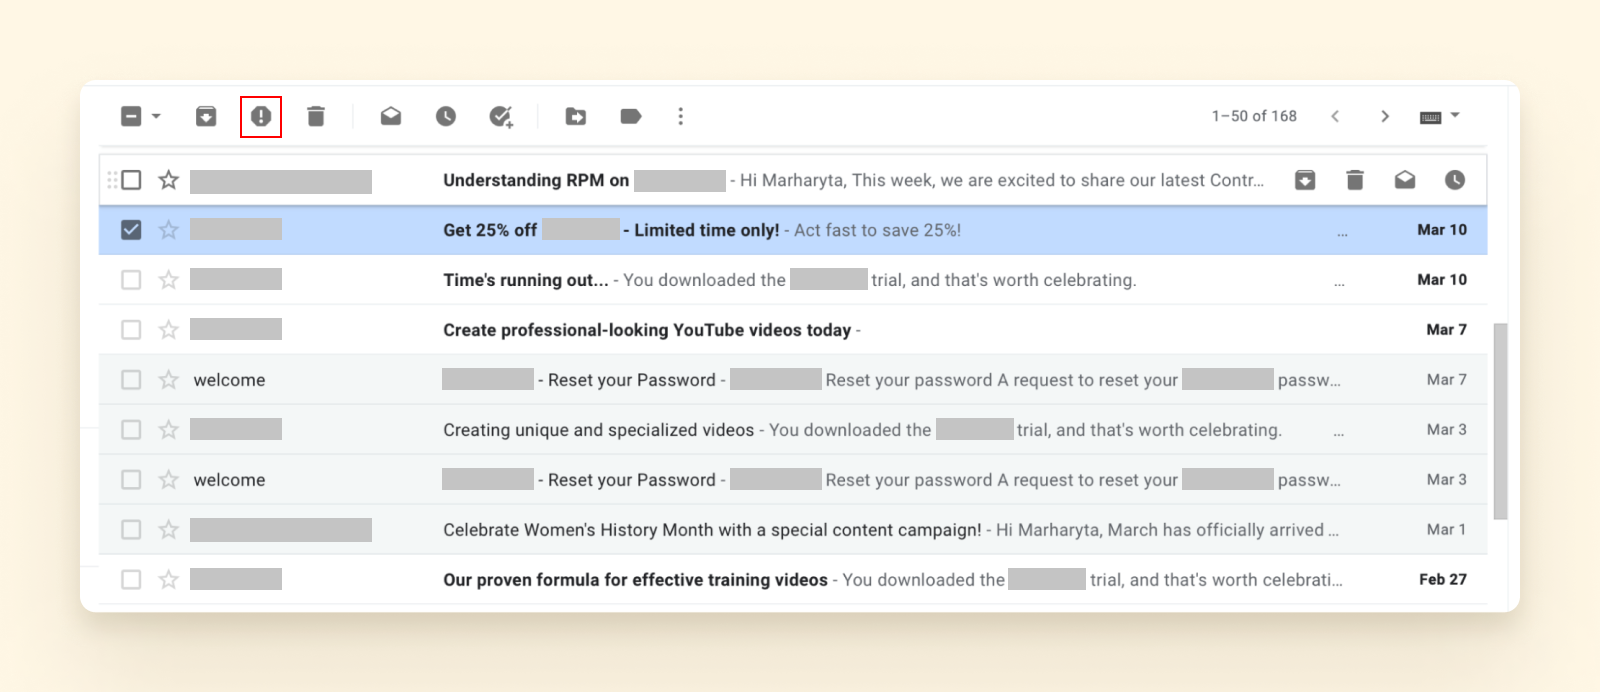The height and width of the screenshot is (692, 1600).
Task: Go to the newer messages page arrow
Action: (1335, 117)
